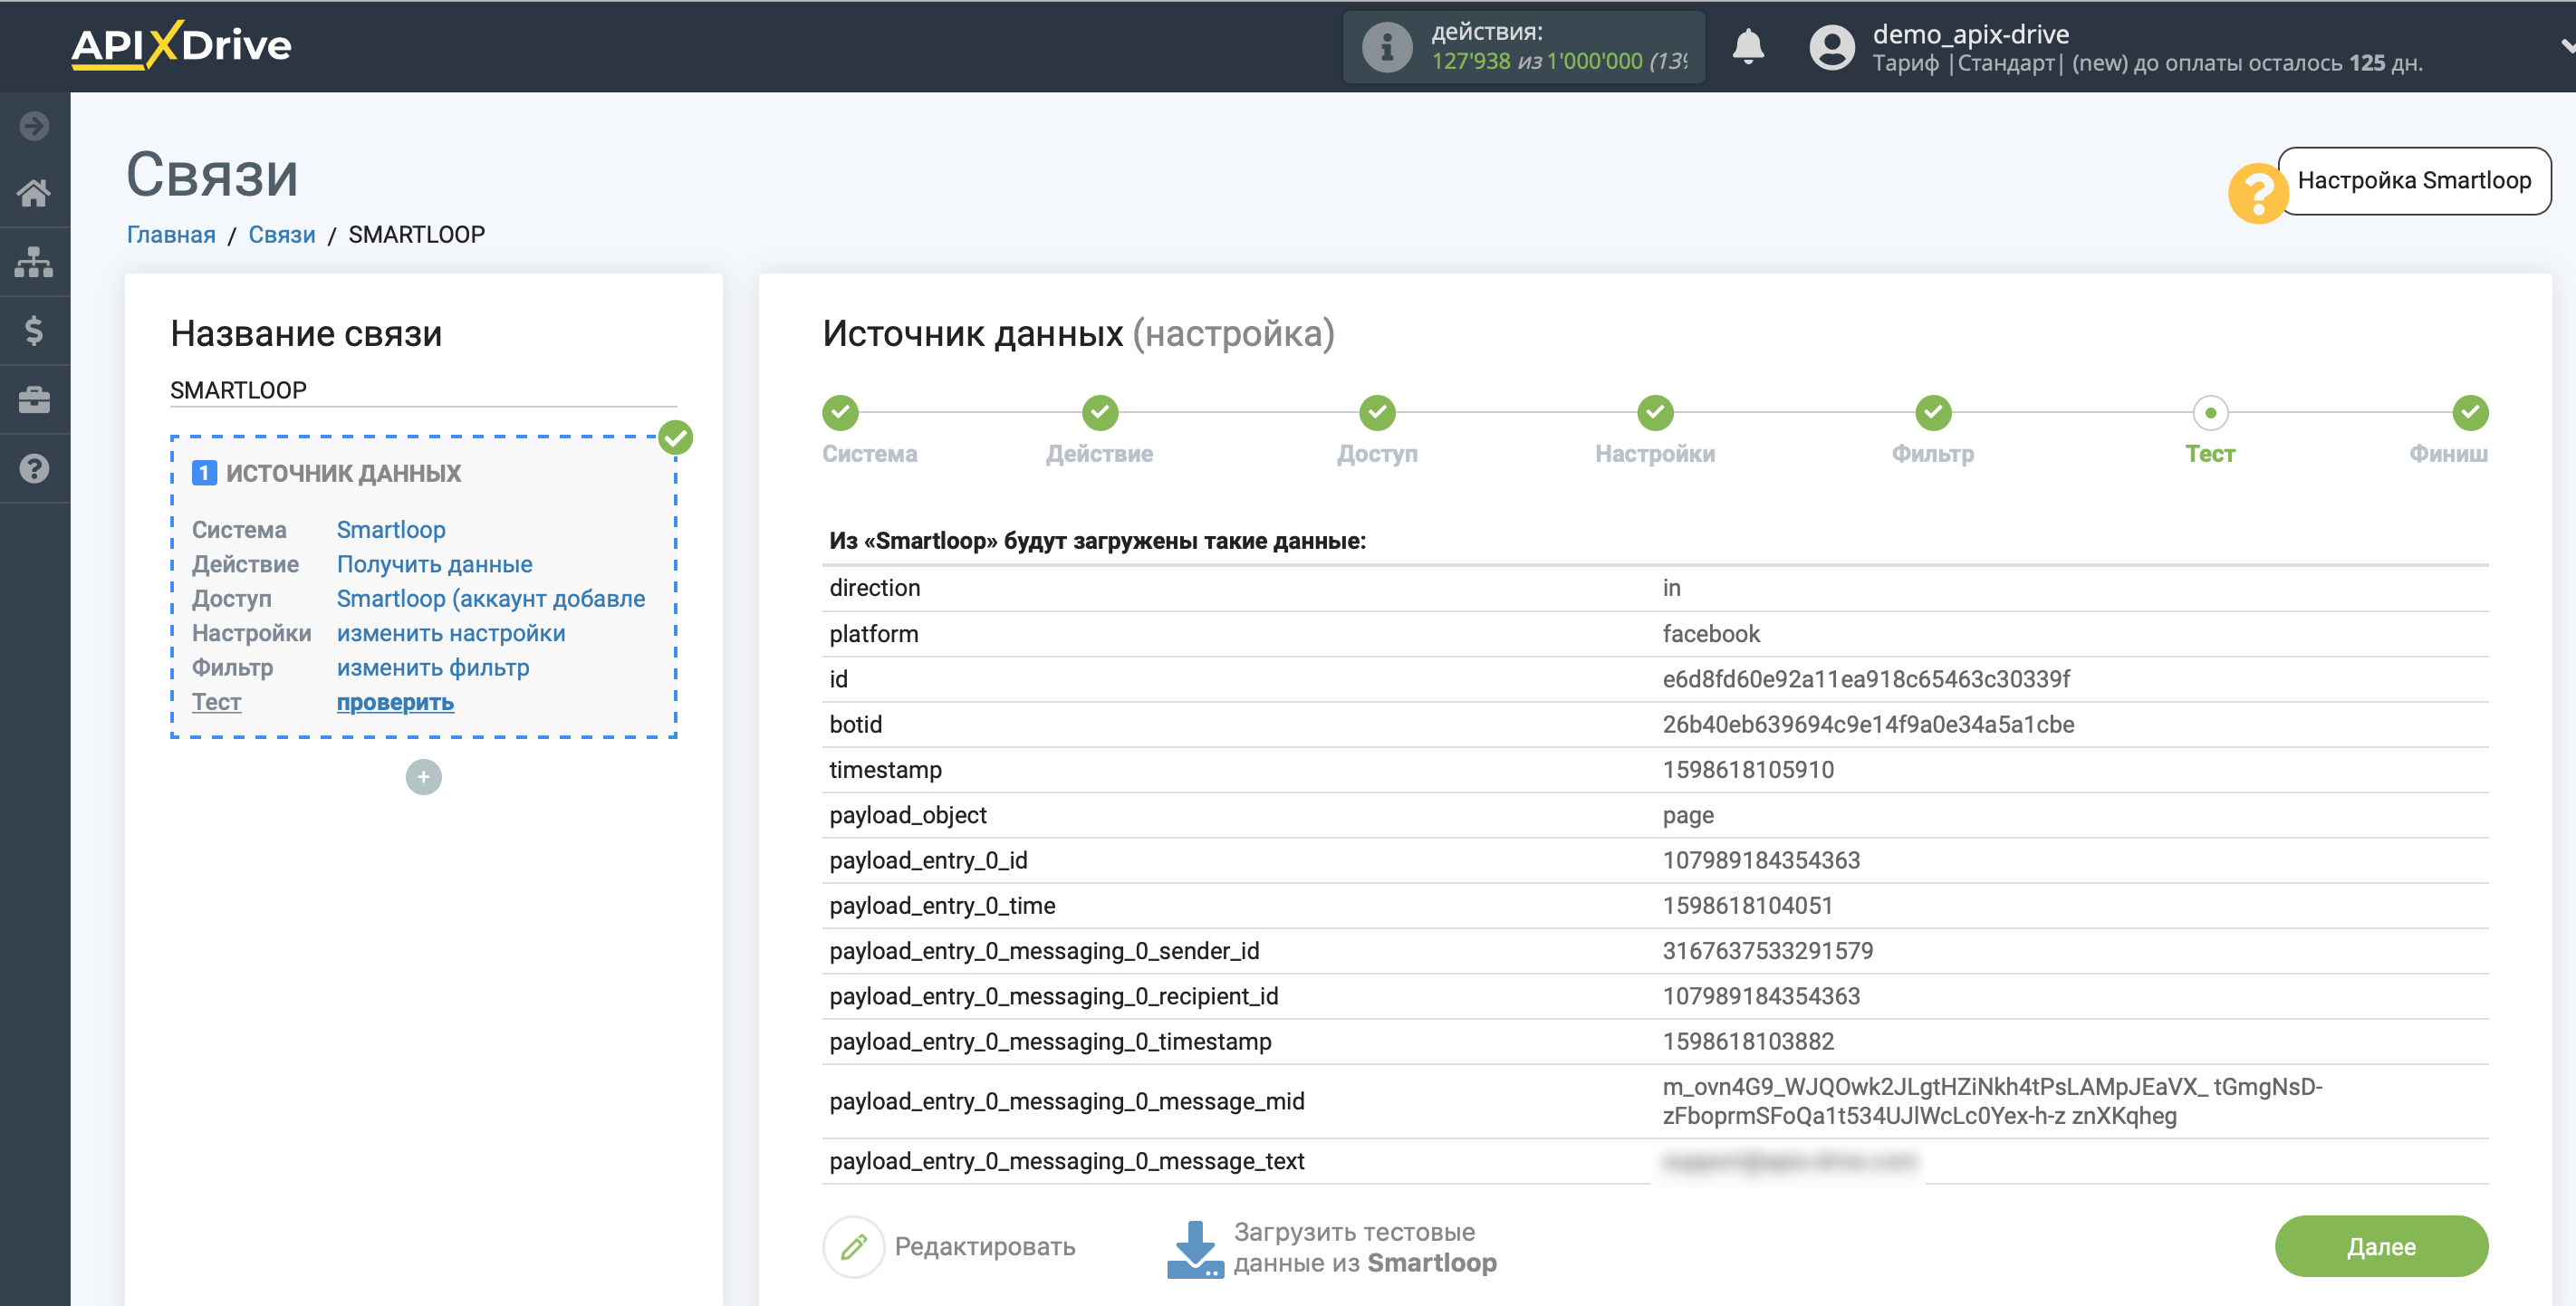
Task: Click the 'direction' field name
Action: (875, 588)
